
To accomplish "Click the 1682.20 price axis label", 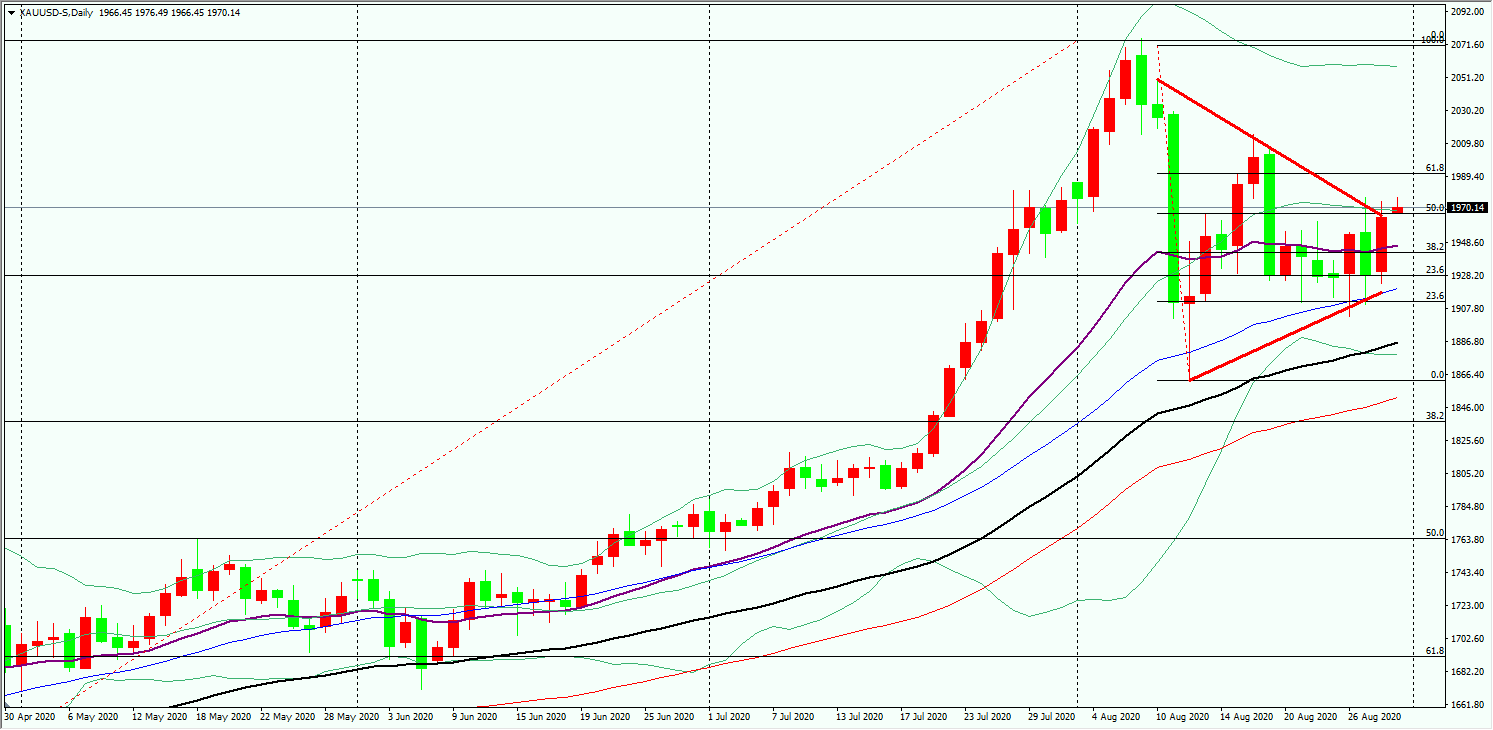I will pyautogui.click(x=1467, y=672).
